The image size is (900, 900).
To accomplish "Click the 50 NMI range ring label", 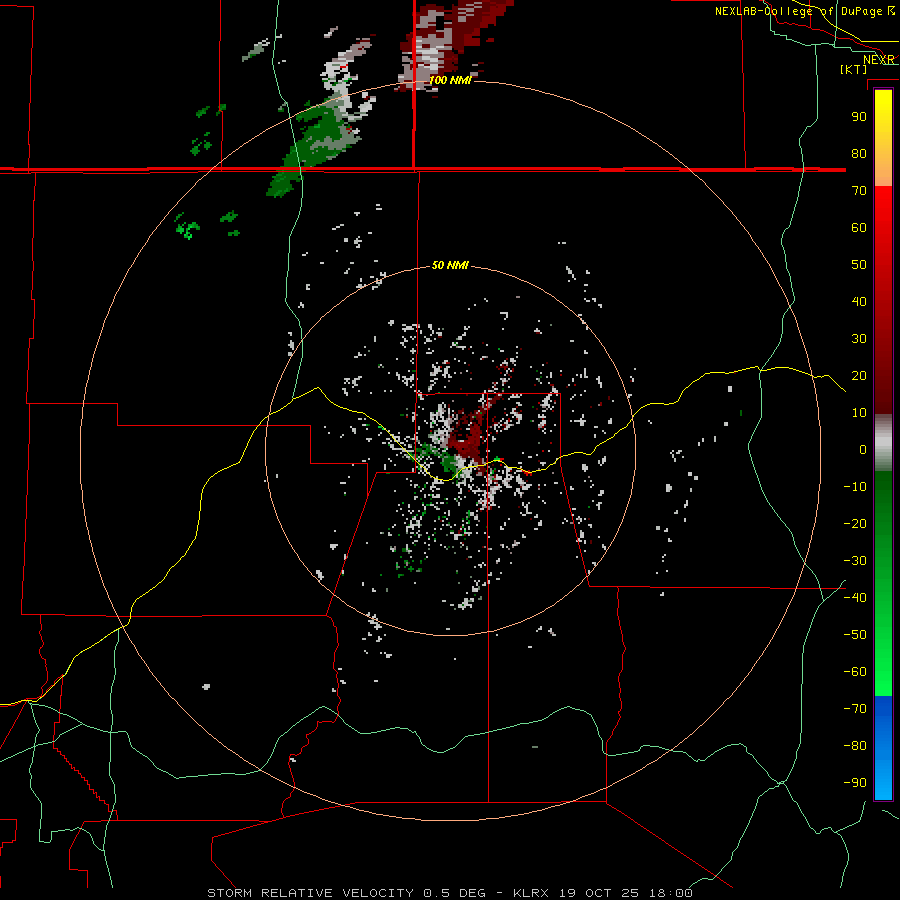I will pos(450,265).
